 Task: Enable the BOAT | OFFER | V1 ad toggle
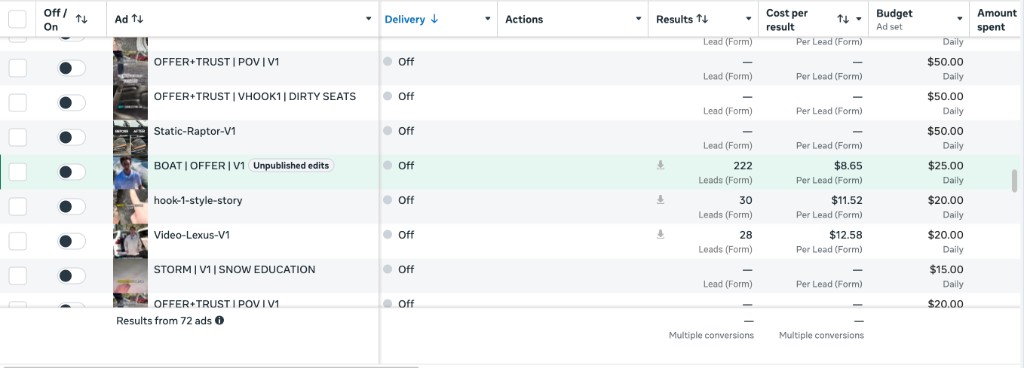click(x=71, y=172)
